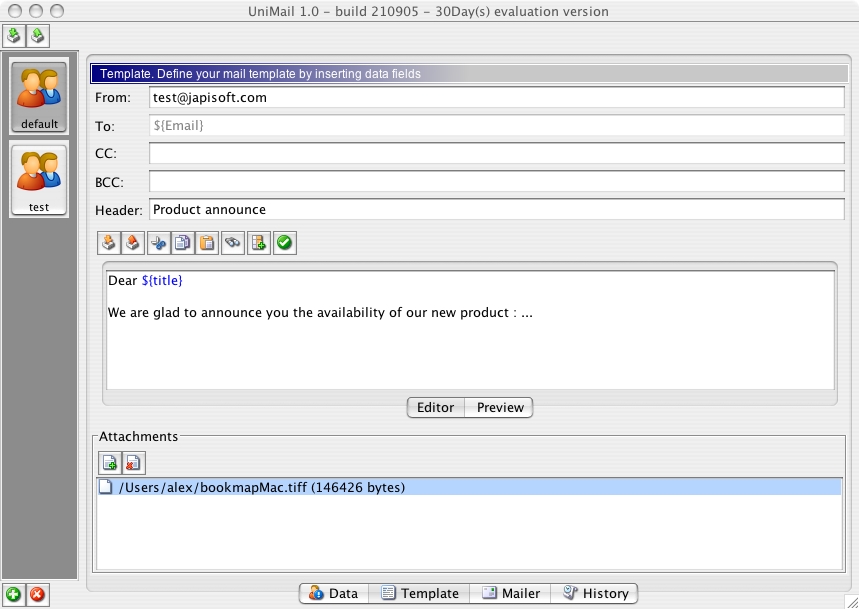Viewport: 859px width, 609px height.
Task: Click the scissors Cut icon
Action: [159, 243]
